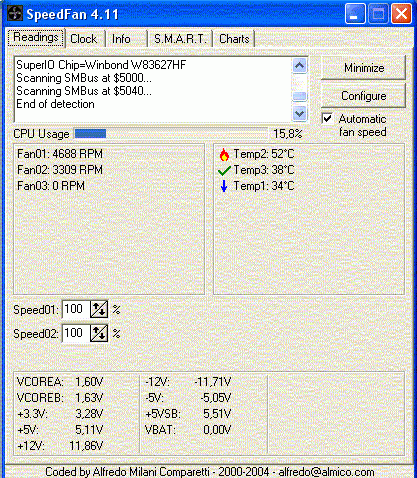Image resolution: width=417 pixels, height=478 pixels.
Task: Click the Temp1: 34°C reading
Action: (x=264, y=186)
